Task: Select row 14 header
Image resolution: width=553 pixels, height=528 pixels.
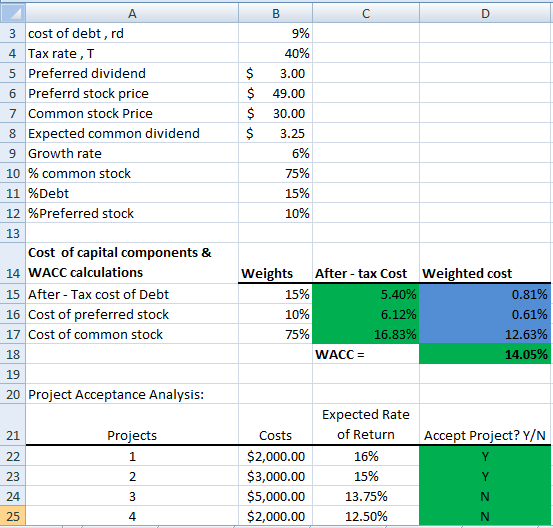Action: tap(13, 263)
